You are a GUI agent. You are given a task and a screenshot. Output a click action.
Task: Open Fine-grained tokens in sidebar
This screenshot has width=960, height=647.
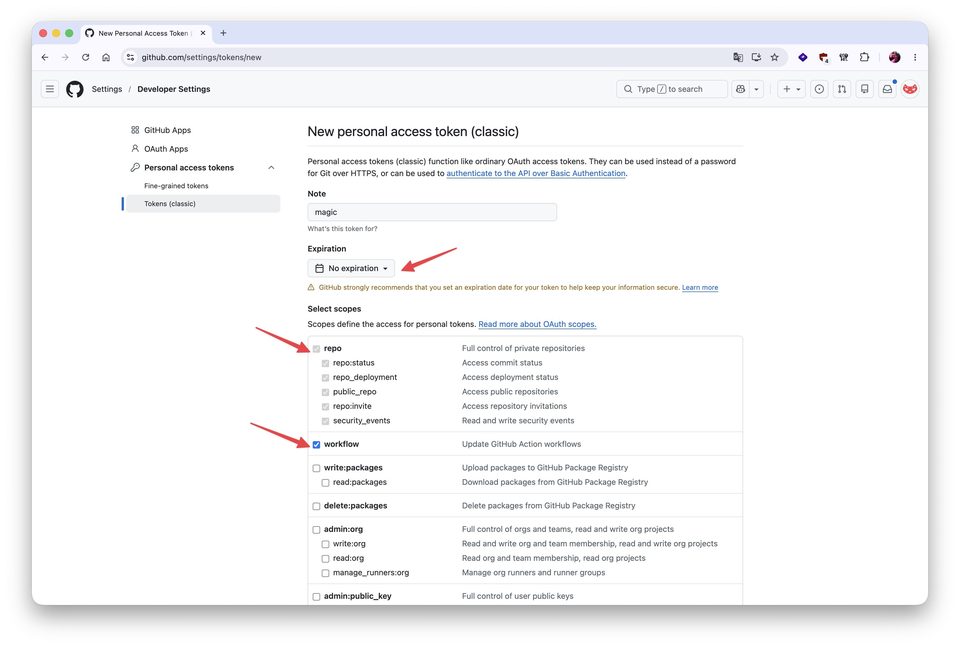(176, 186)
